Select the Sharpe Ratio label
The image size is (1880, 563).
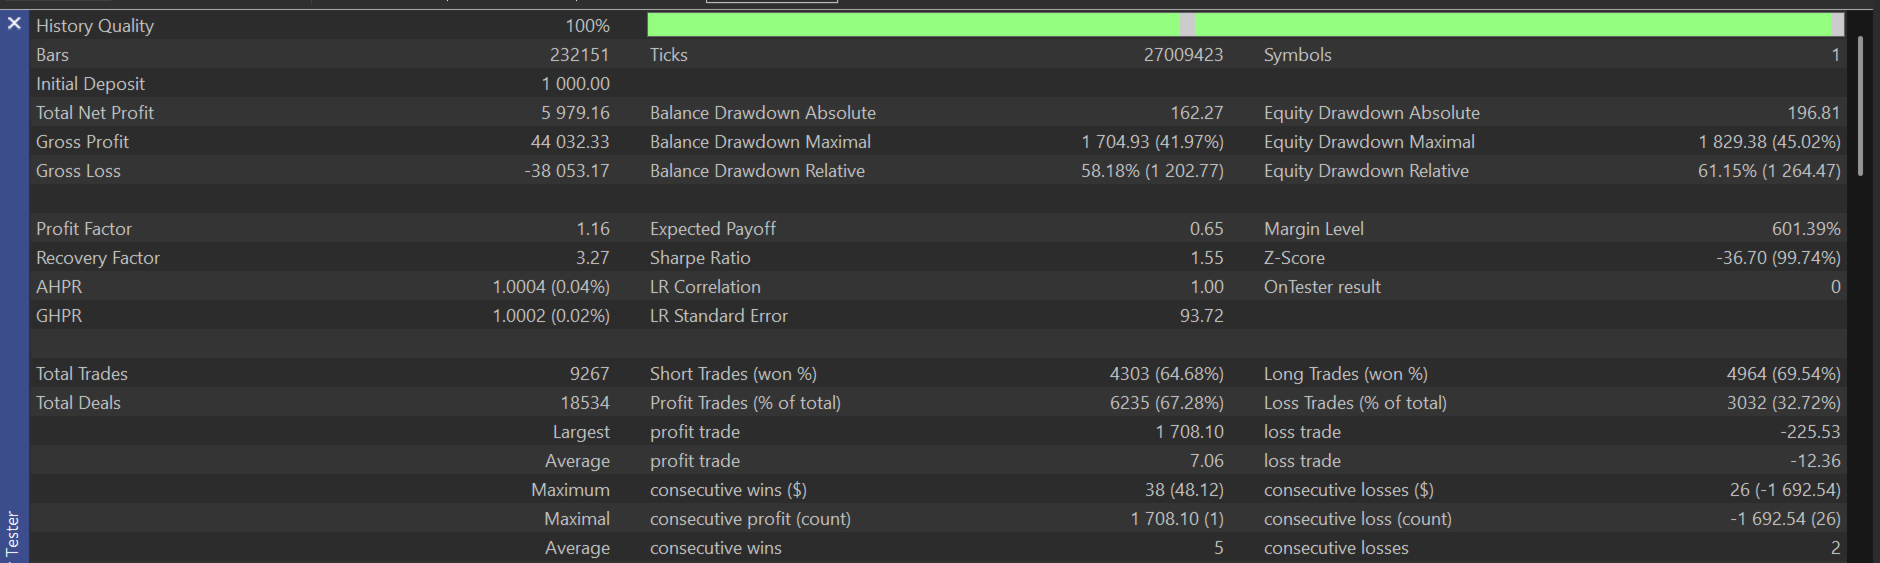coord(700,258)
